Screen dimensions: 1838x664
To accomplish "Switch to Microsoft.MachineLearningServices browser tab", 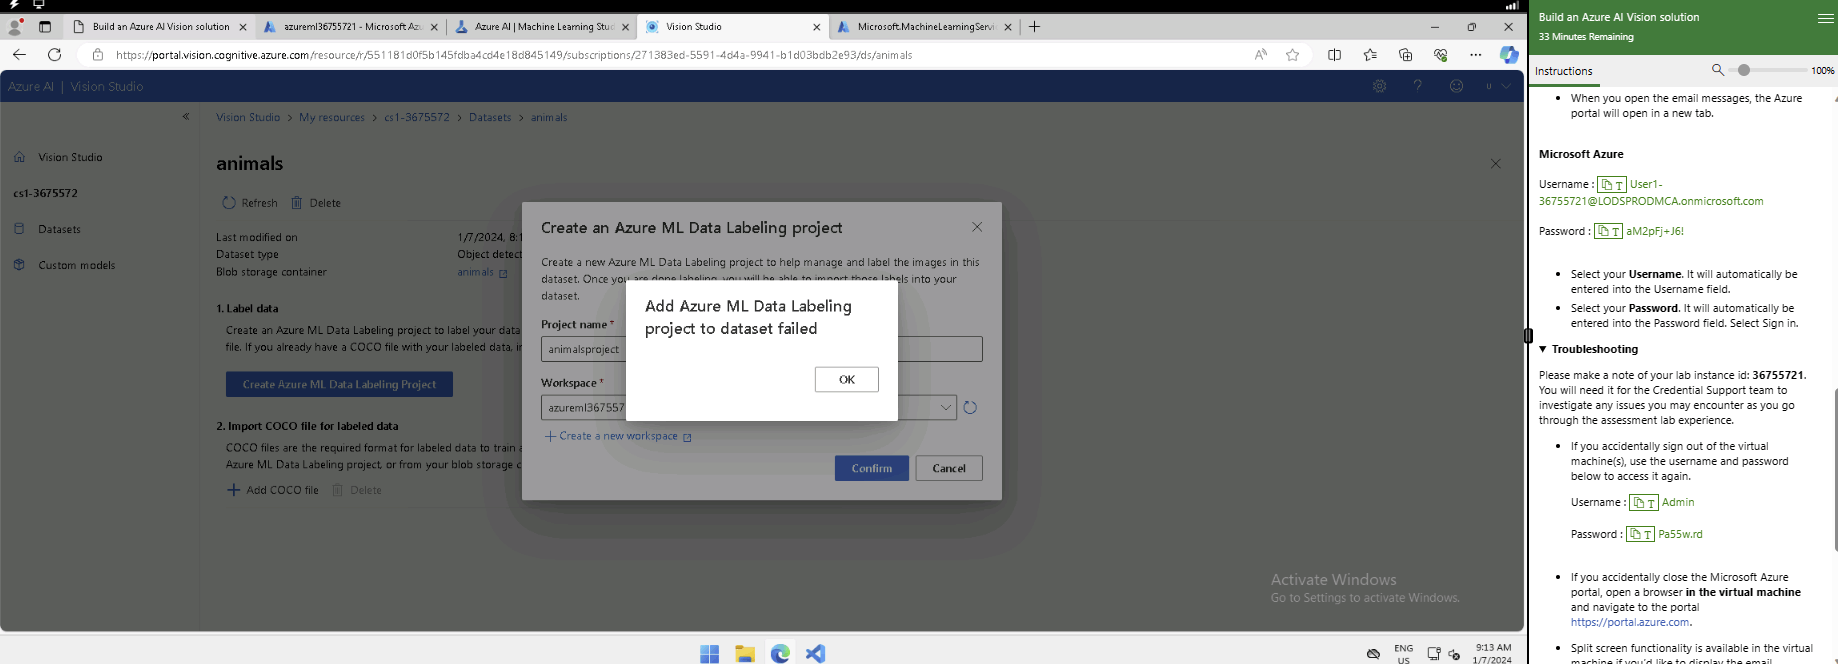I will [924, 27].
